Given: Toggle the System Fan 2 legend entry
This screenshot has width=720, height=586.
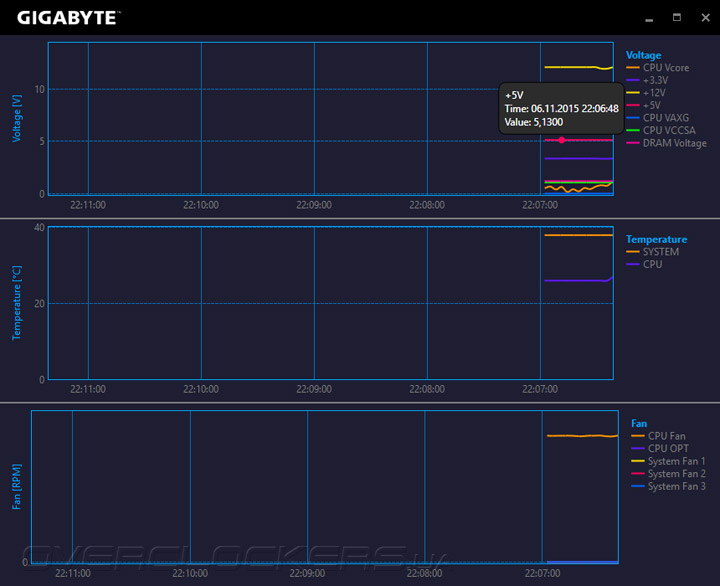Looking at the screenshot, I should pyautogui.click(x=668, y=473).
